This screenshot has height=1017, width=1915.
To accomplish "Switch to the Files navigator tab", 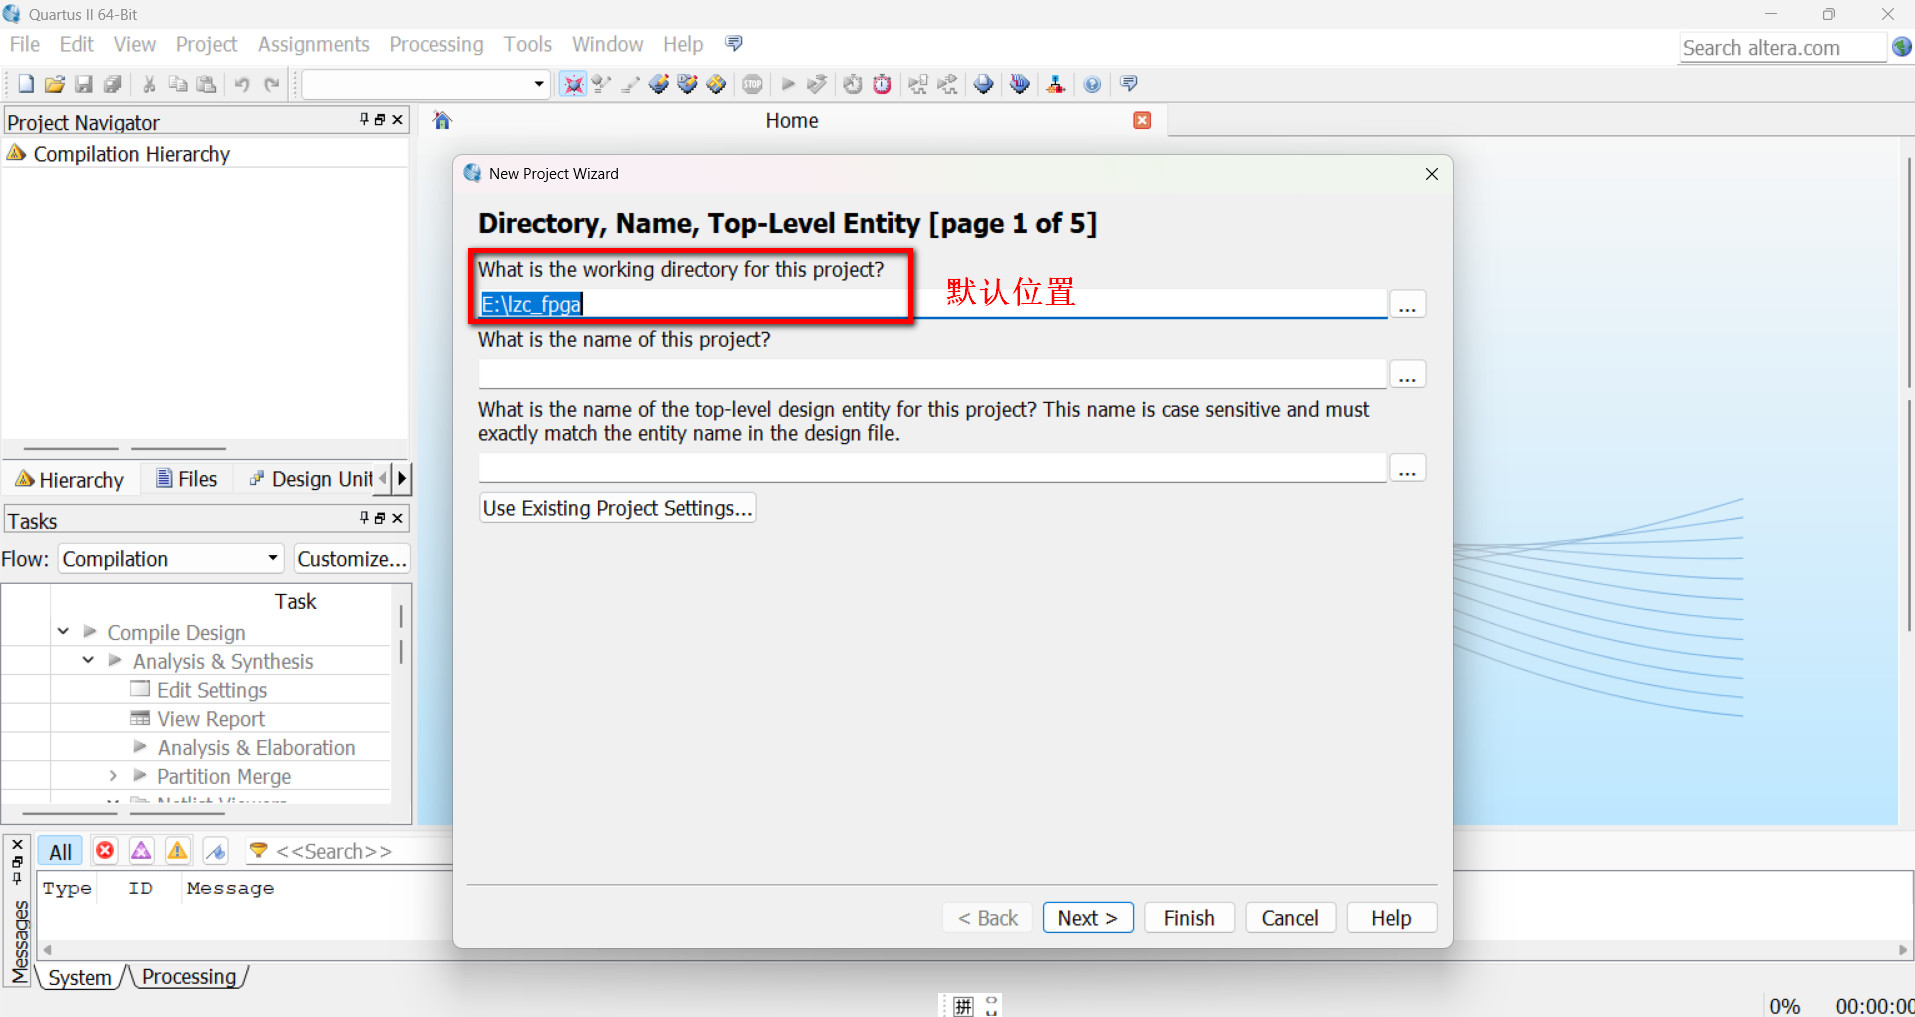I will (187, 479).
